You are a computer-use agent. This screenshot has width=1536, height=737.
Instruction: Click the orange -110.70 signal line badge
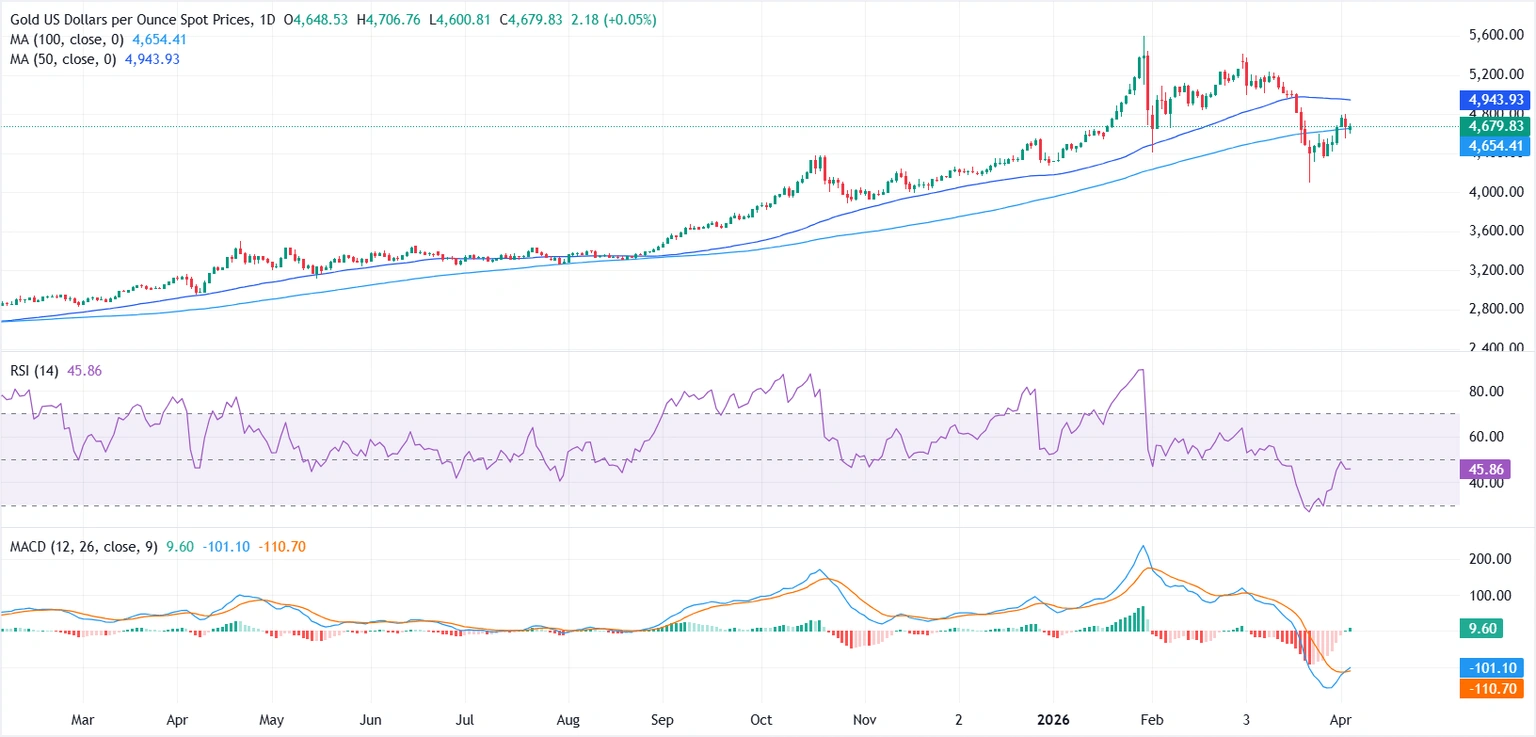1492,688
